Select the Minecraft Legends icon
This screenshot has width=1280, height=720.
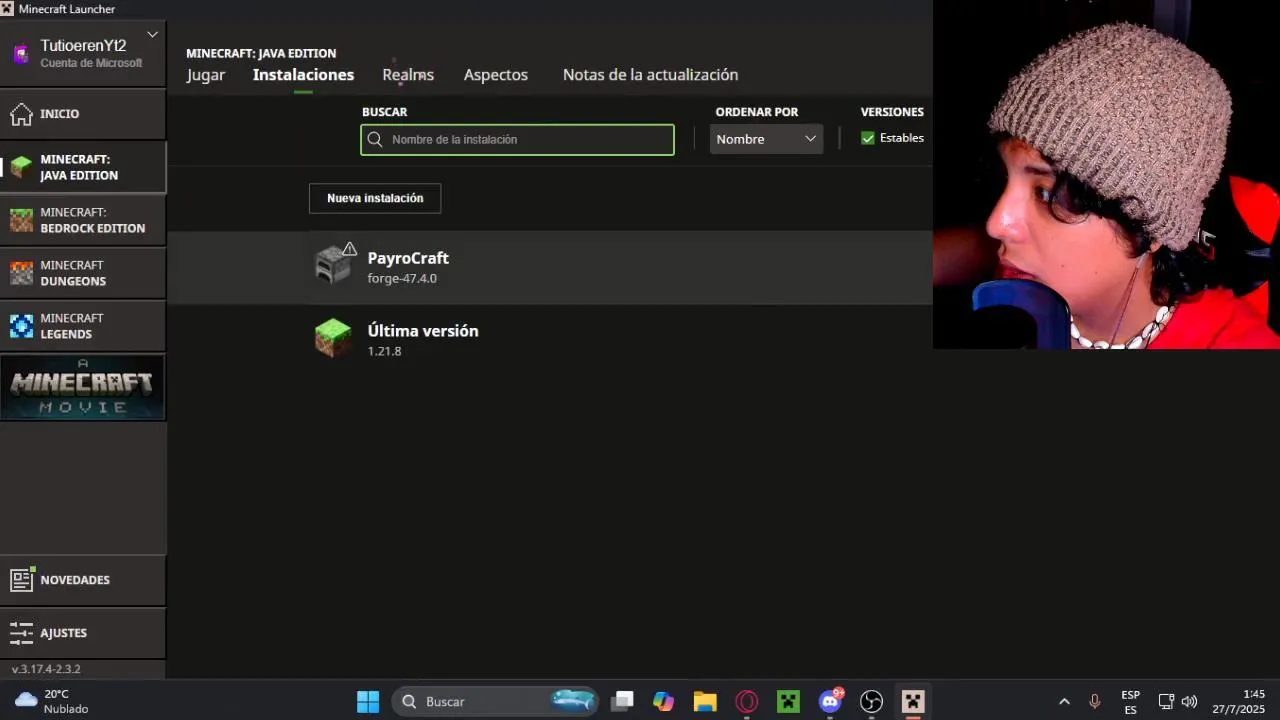click(22, 326)
